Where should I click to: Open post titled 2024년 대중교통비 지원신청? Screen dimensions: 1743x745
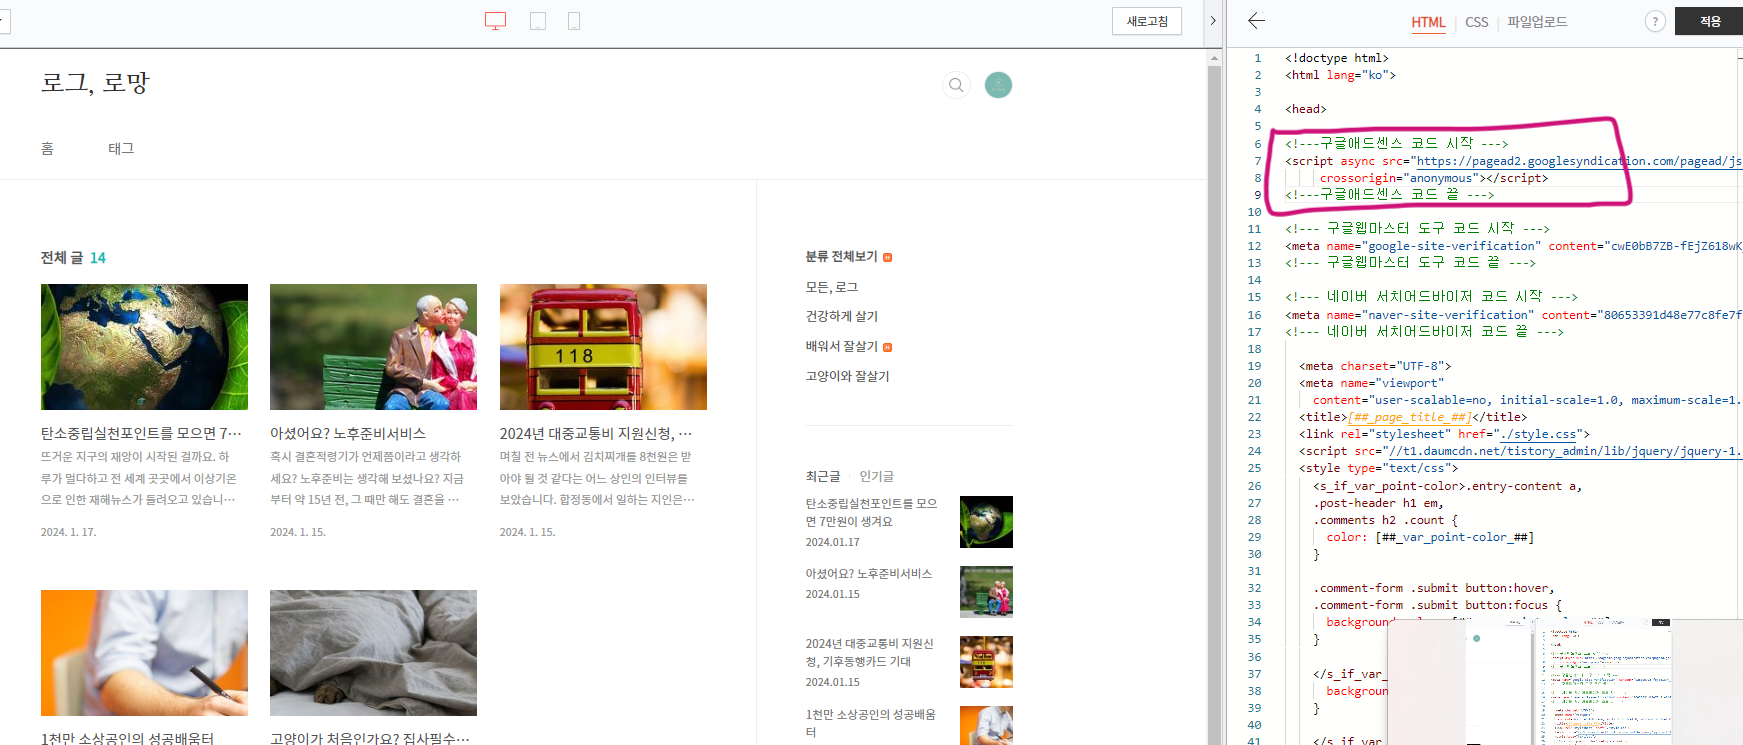click(596, 433)
